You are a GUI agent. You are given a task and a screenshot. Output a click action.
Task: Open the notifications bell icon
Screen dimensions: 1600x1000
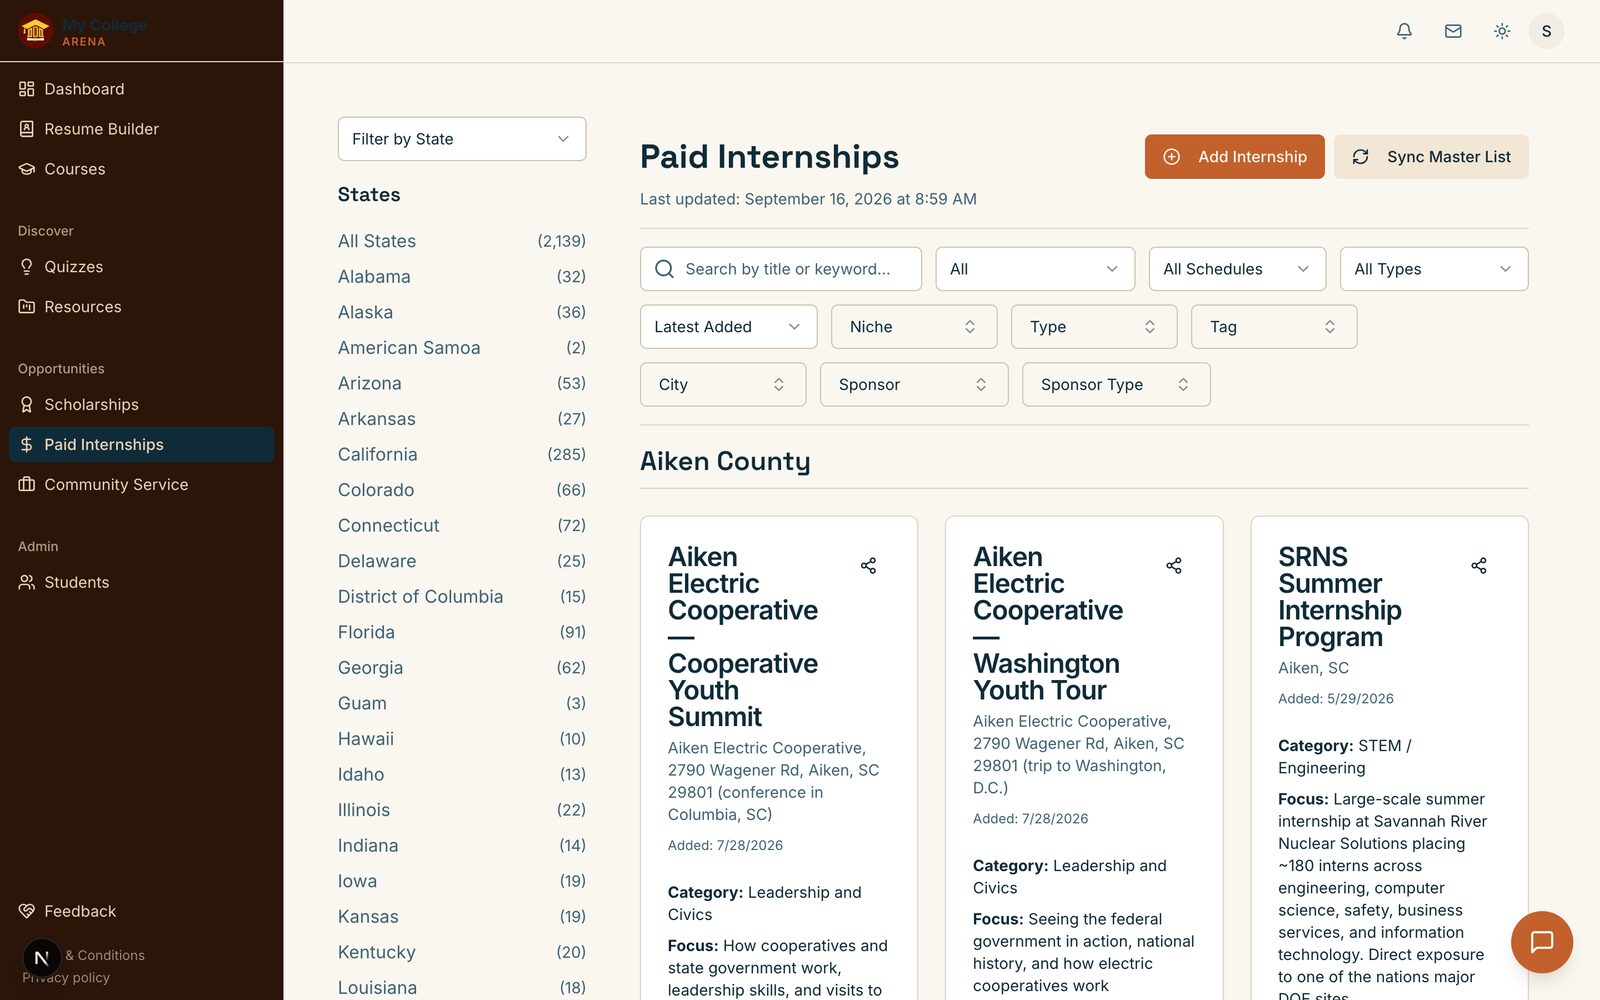tap(1404, 31)
